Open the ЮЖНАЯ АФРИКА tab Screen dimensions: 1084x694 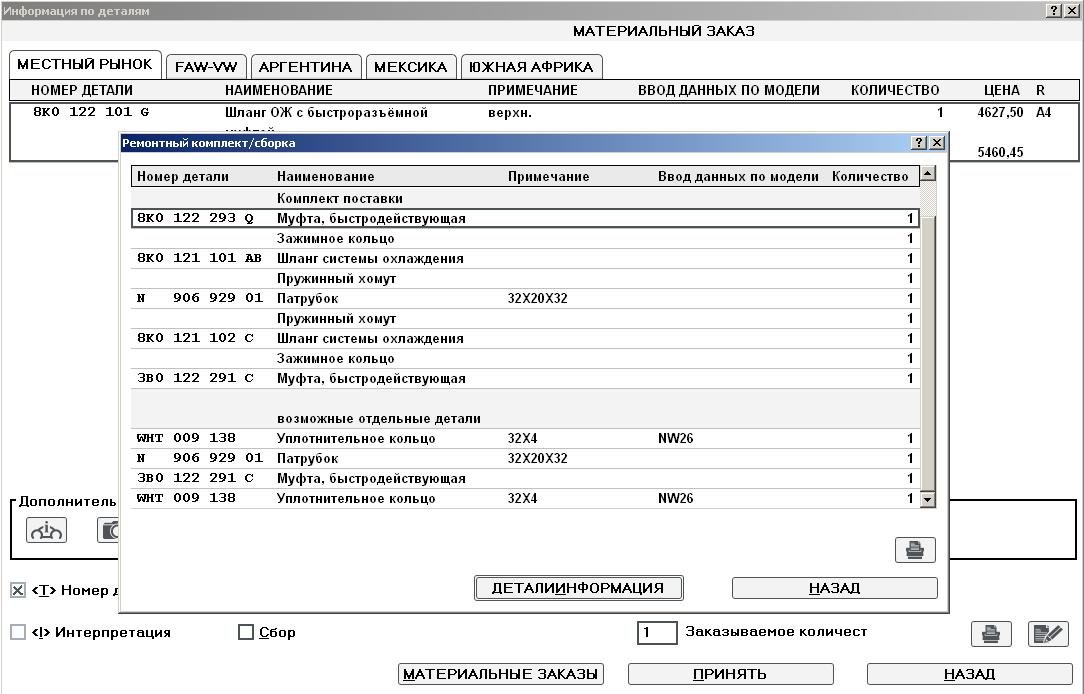tap(531, 67)
